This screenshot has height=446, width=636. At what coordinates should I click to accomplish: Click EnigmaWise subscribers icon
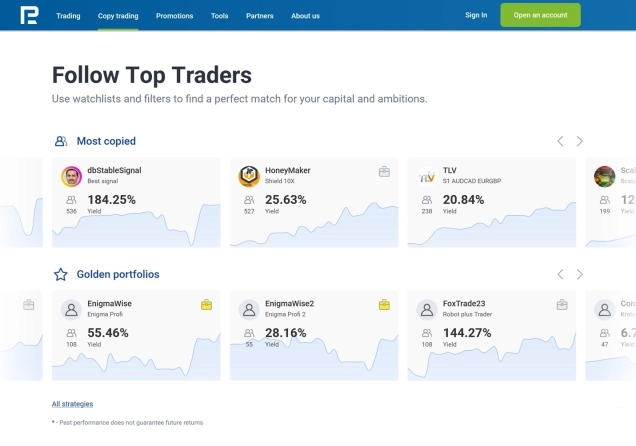click(71, 333)
